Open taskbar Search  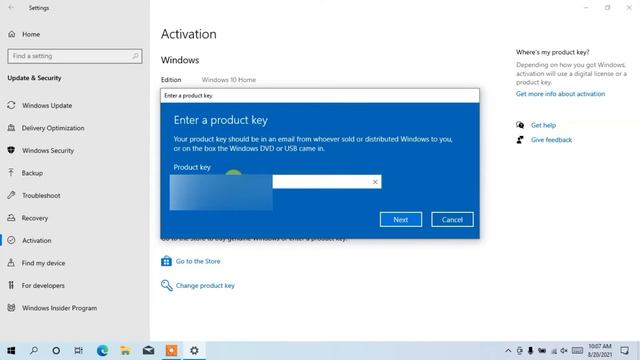(x=34, y=350)
